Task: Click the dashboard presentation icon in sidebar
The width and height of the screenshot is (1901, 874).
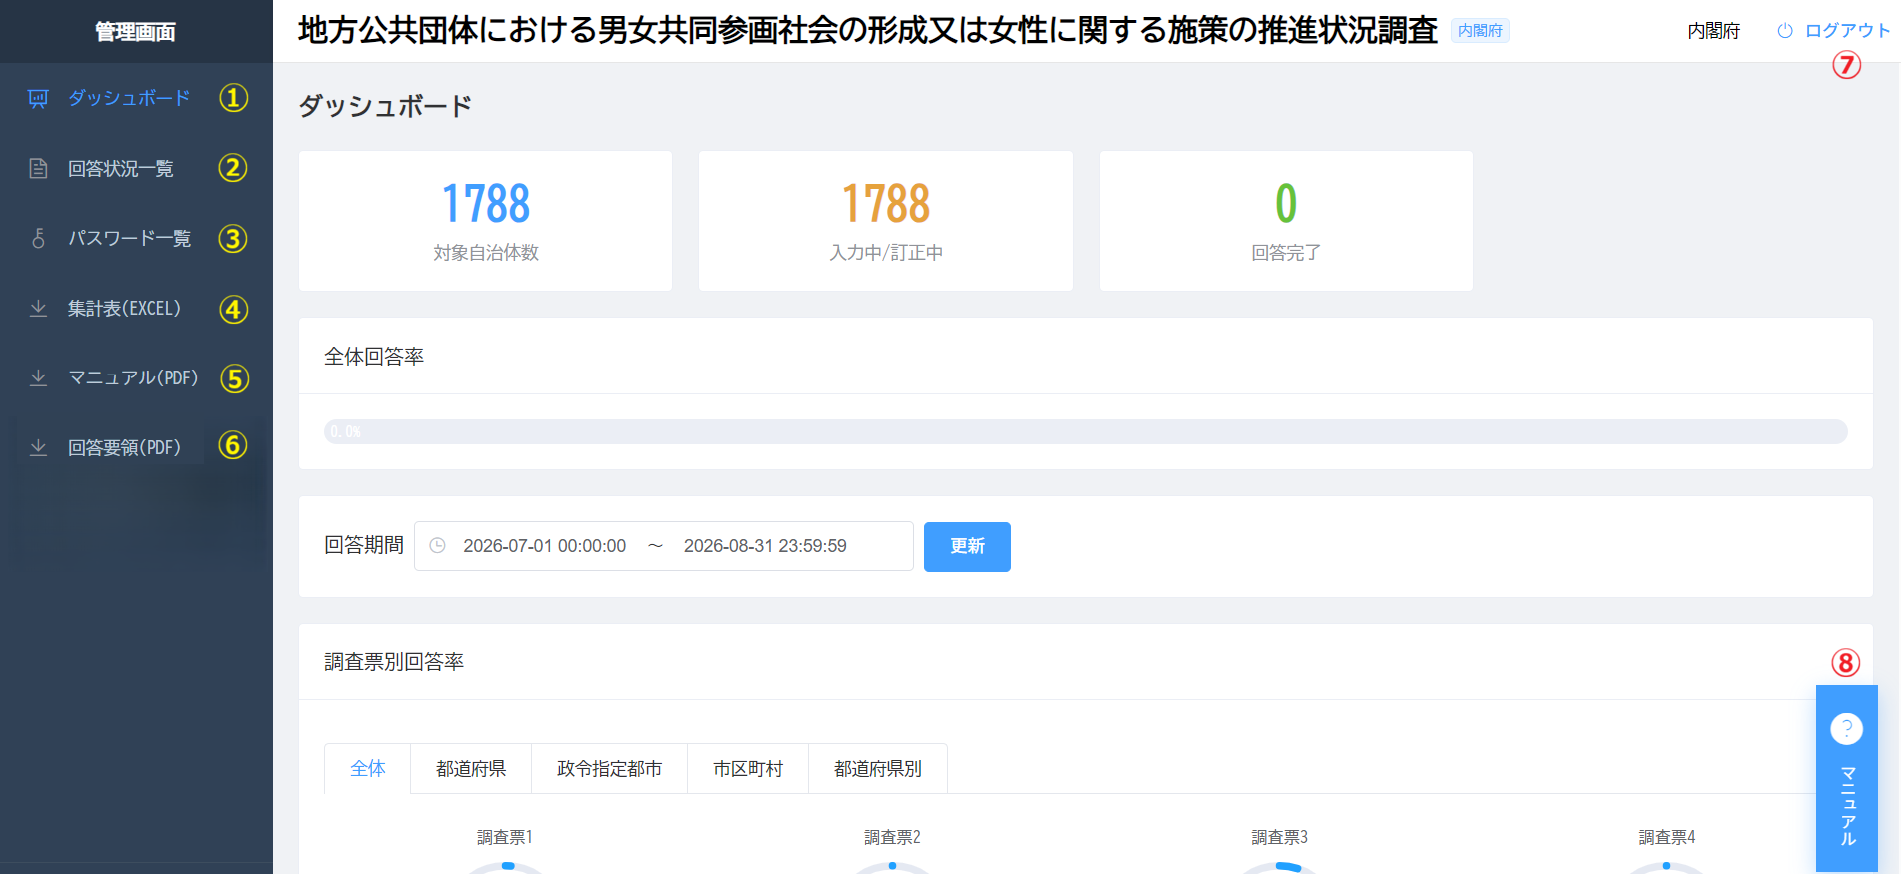Action: (x=38, y=98)
